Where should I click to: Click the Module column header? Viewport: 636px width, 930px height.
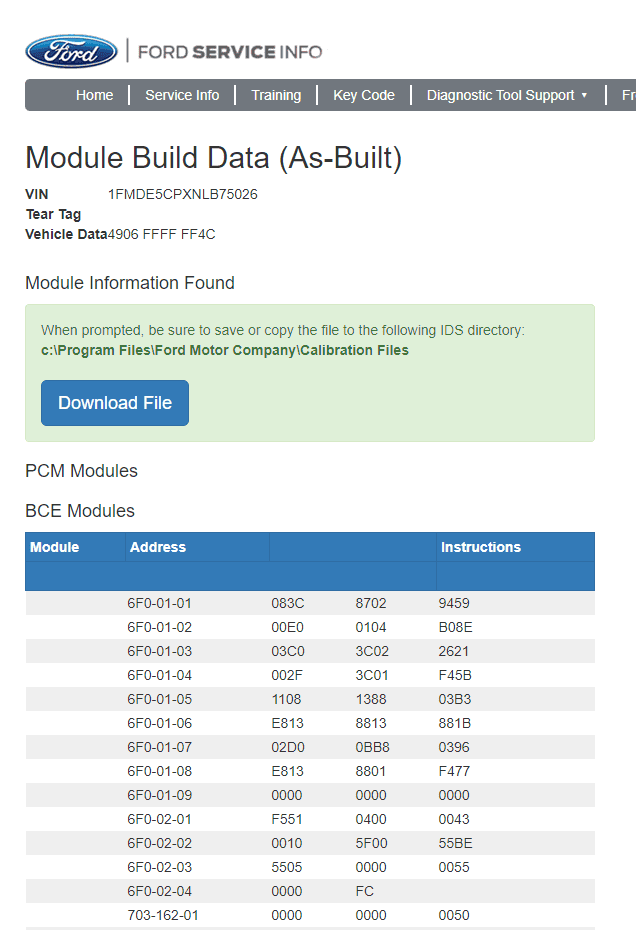[55, 547]
